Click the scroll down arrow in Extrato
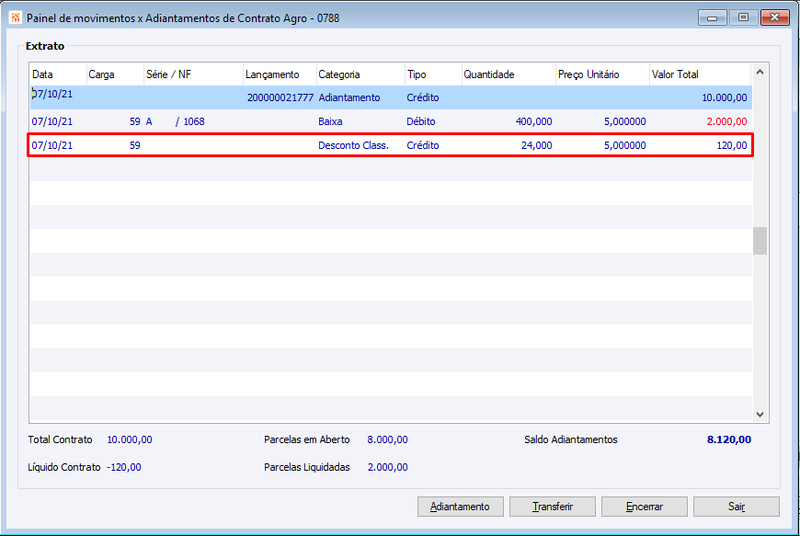The height and width of the screenshot is (536, 800). [760, 414]
